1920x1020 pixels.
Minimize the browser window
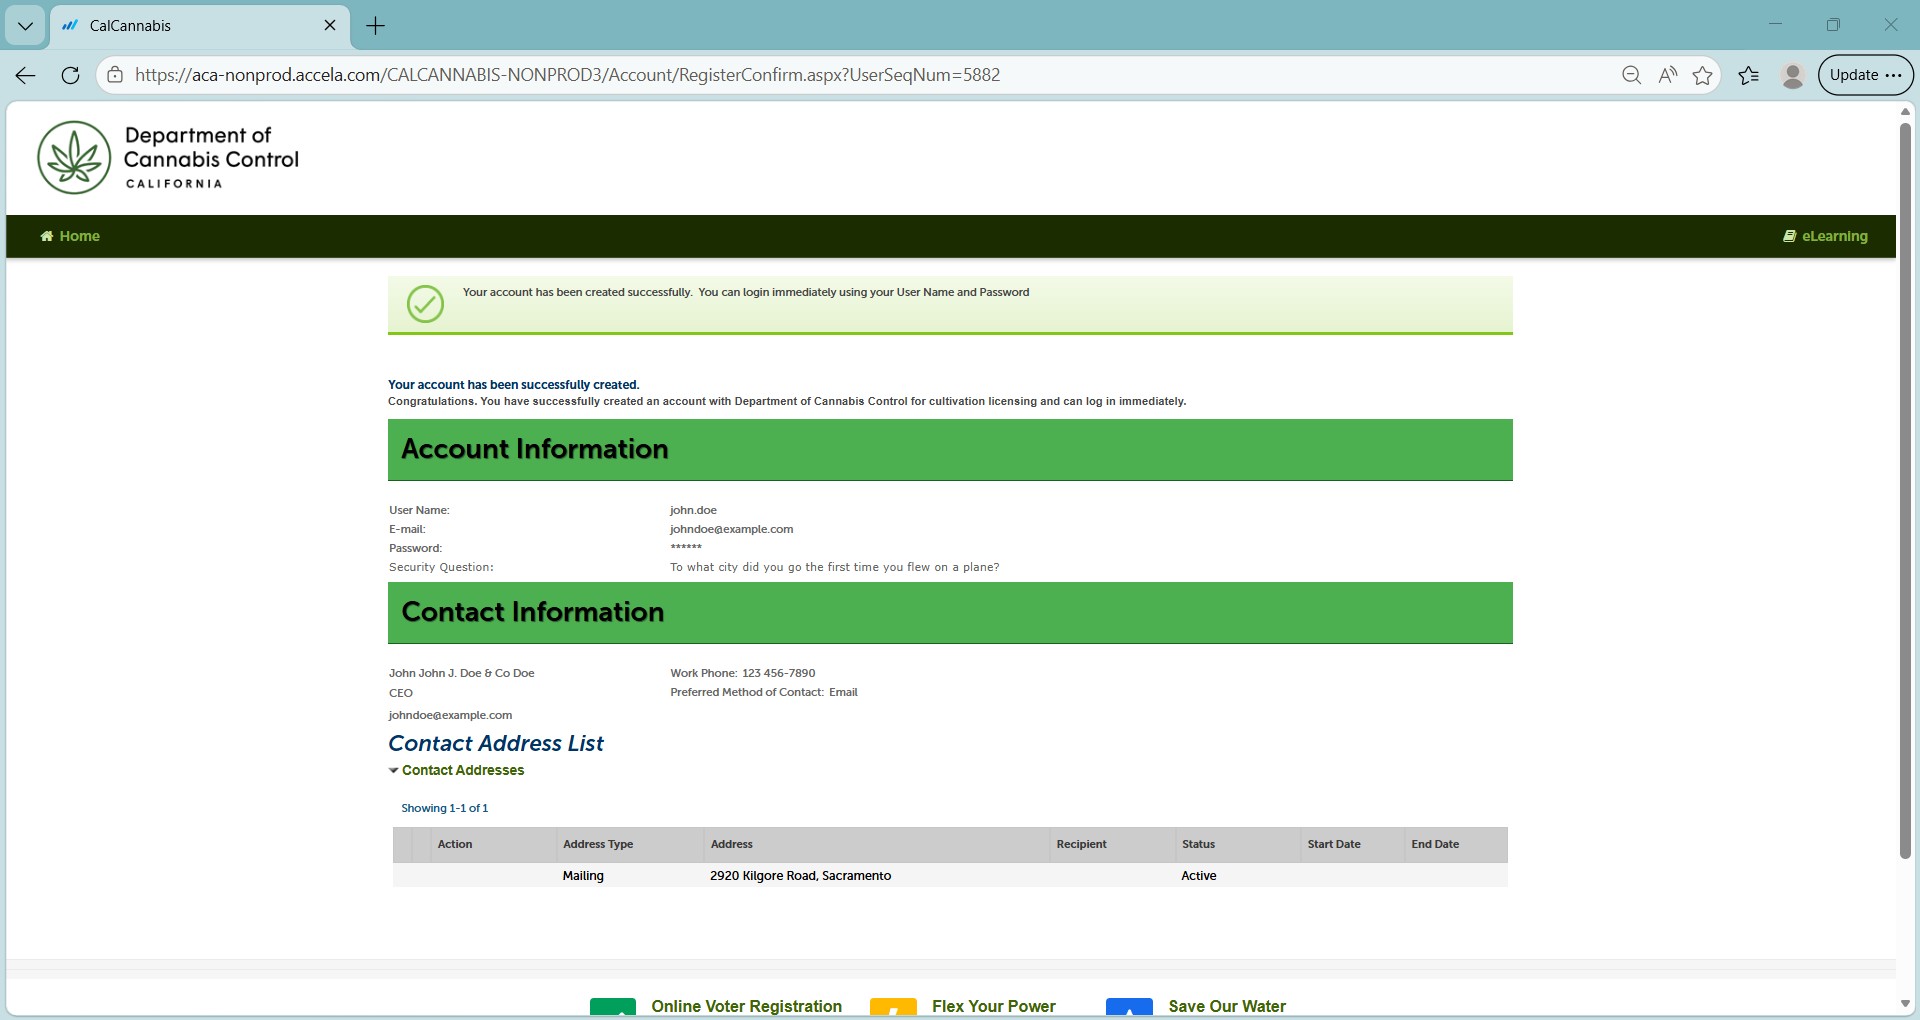tap(1776, 25)
